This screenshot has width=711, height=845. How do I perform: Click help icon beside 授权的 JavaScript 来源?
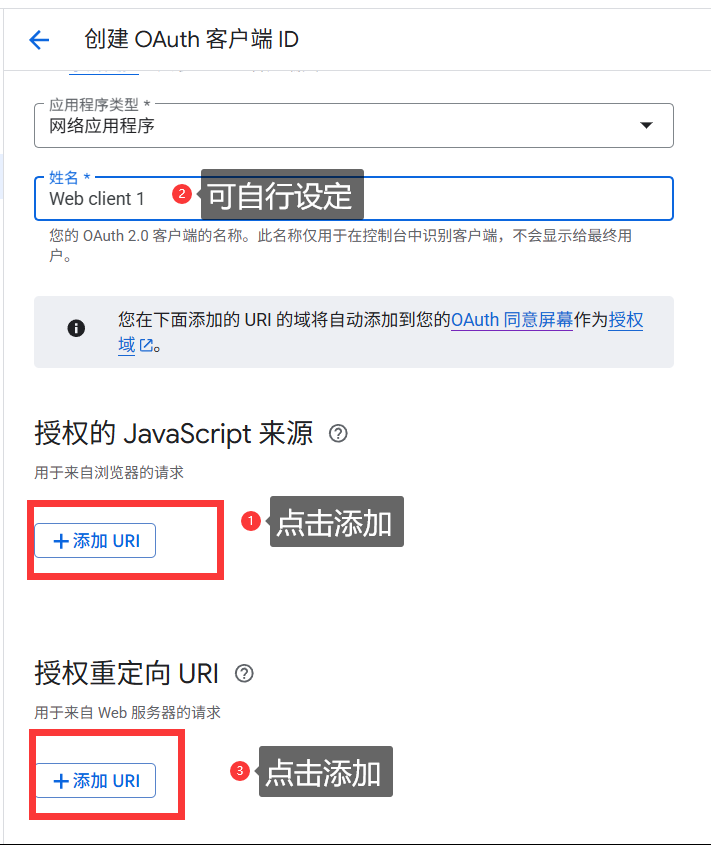click(338, 433)
